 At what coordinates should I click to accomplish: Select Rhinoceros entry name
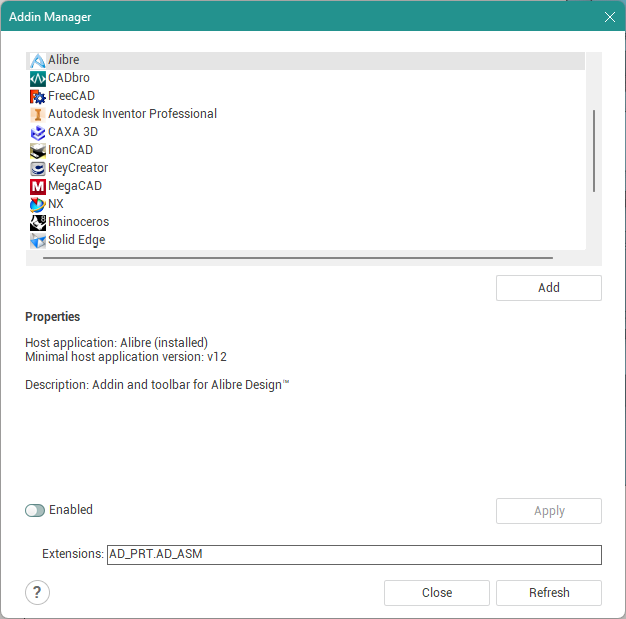[79, 222]
